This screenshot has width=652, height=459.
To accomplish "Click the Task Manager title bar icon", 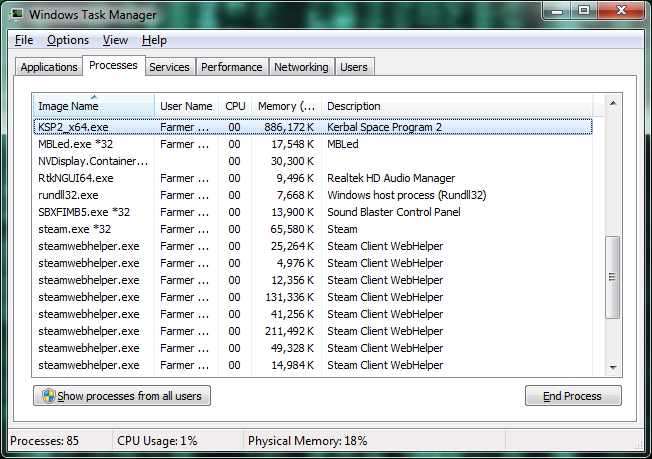I will pos(17,14).
